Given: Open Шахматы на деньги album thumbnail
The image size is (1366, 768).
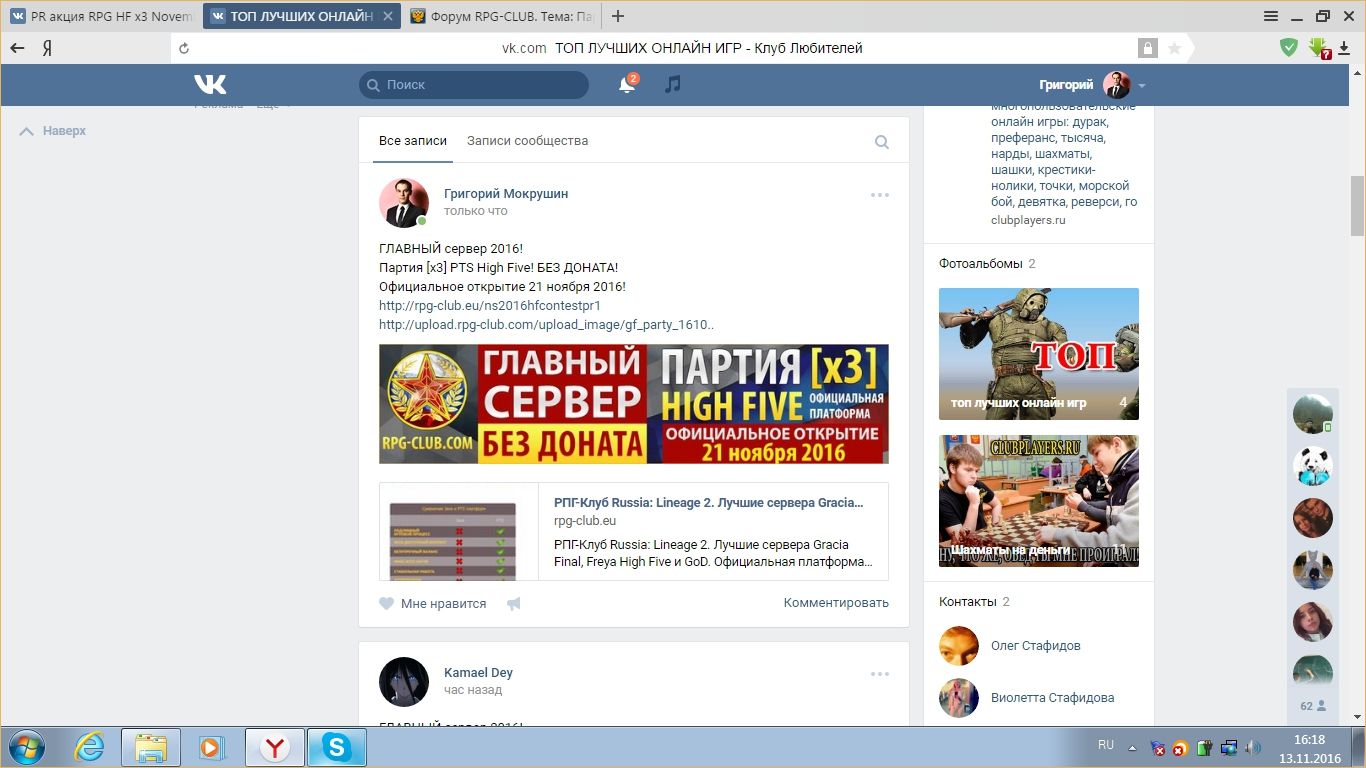Looking at the screenshot, I should pos(1039,501).
